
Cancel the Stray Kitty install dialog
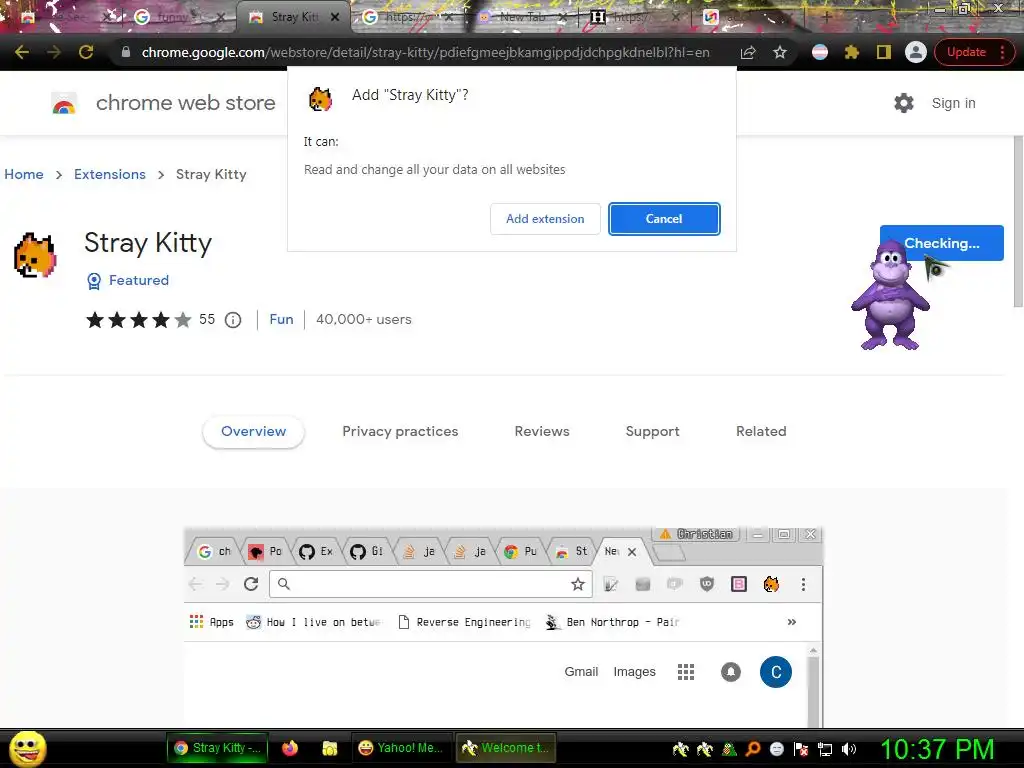coord(664,219)
